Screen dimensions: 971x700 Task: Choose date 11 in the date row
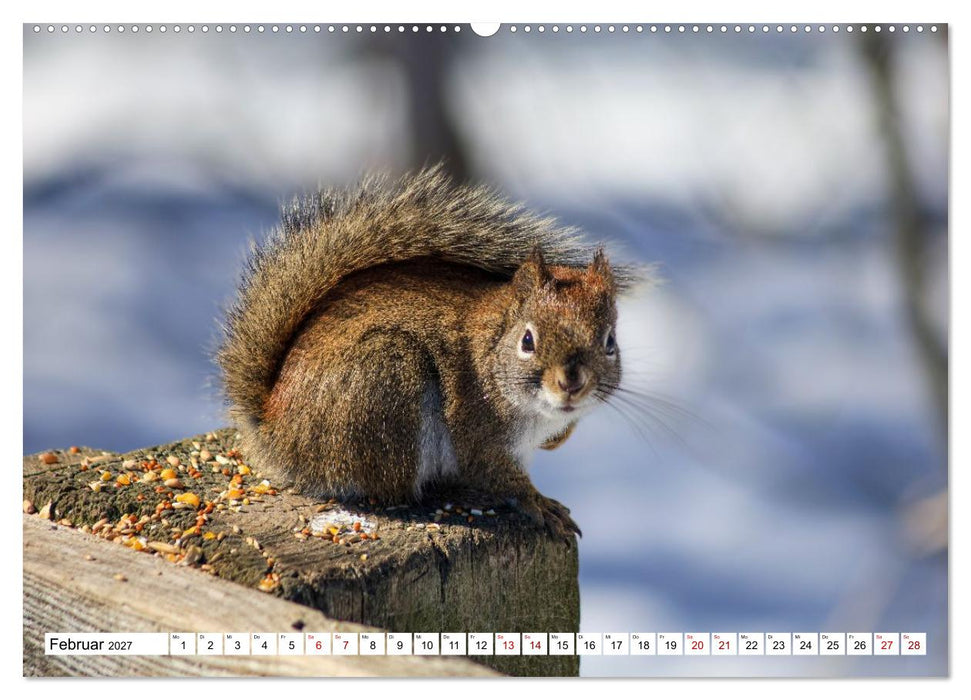[453, 644]
